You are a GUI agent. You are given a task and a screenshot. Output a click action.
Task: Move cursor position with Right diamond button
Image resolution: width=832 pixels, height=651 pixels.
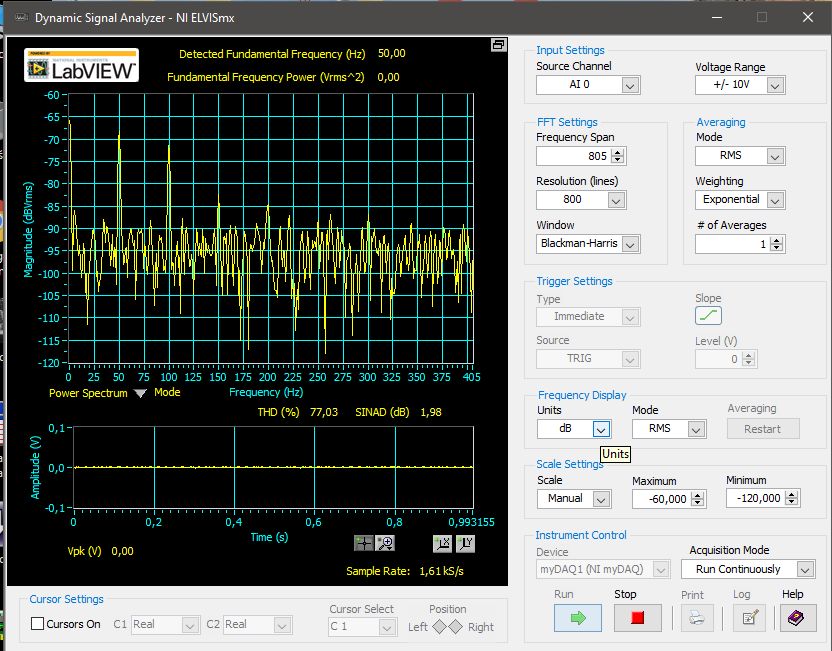pos(456,627)
